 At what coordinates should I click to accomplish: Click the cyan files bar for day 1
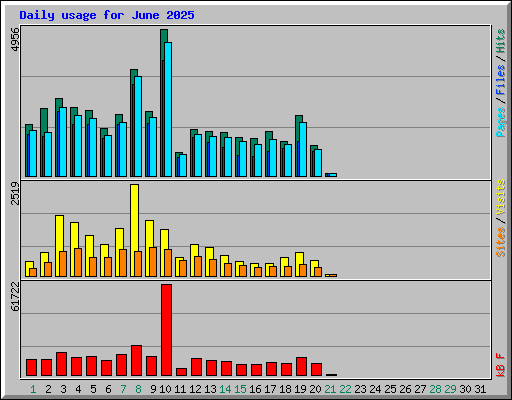pyautogui.click(x=33, y=154)
